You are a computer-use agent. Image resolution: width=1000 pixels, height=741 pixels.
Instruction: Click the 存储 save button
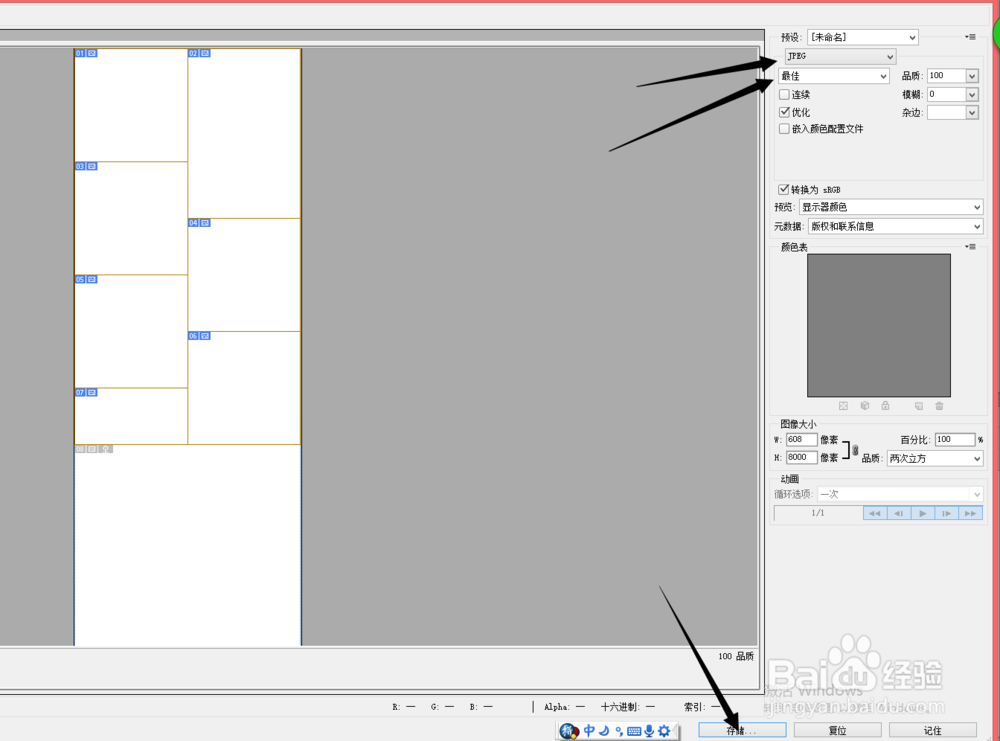tap(742, 730)
